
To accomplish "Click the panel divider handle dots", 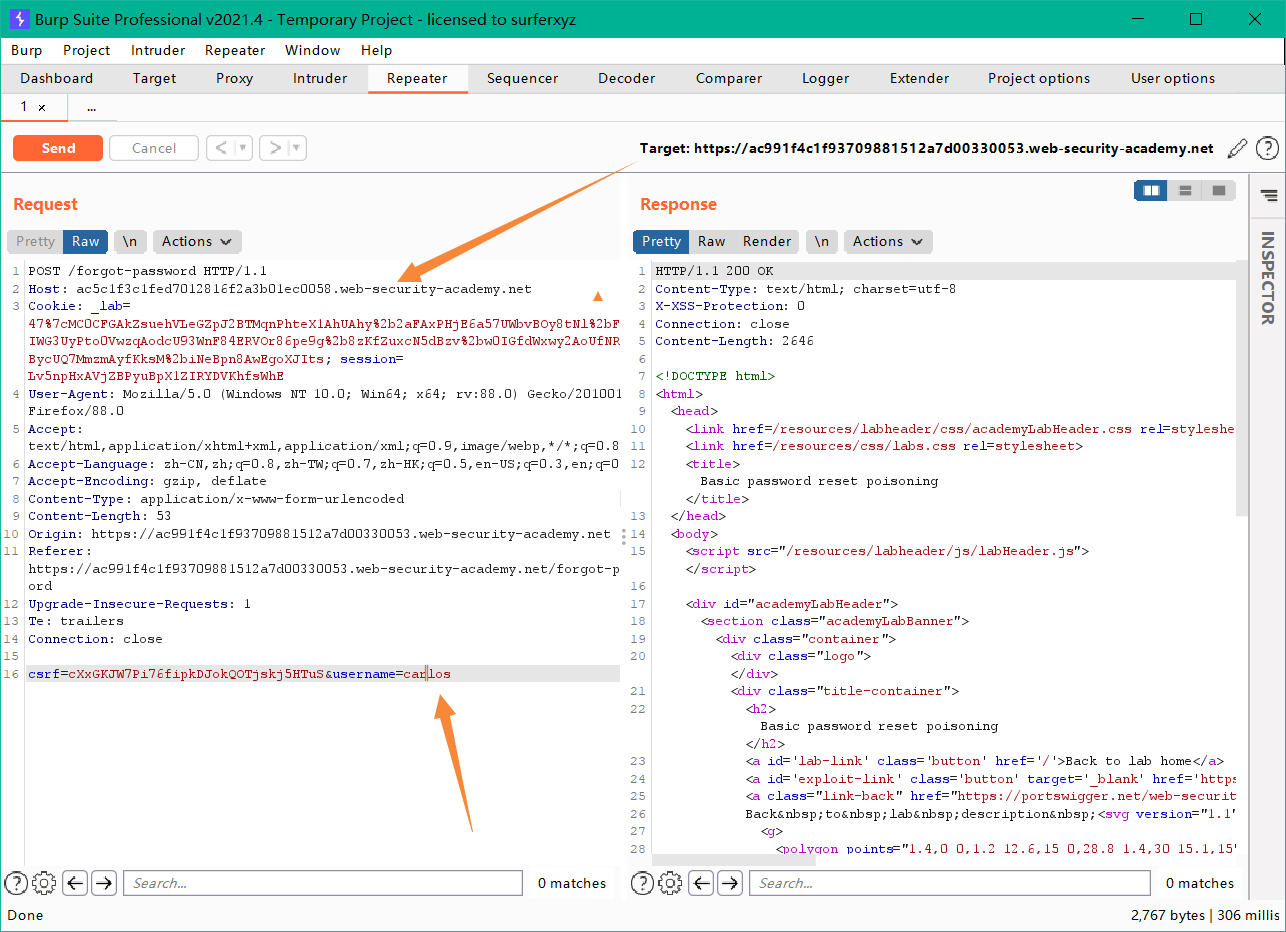I will coord(625,536).
